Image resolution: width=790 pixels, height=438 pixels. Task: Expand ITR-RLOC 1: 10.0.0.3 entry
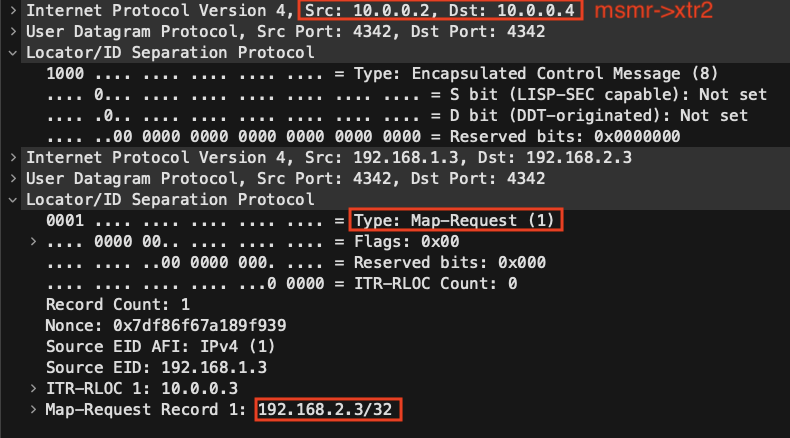[x=33, y=389]
